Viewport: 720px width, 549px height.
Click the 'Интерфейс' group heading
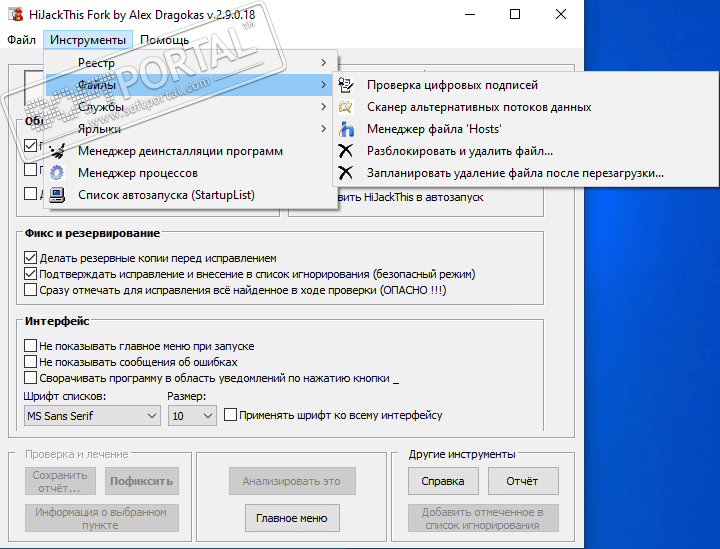[x=57, y=321]
